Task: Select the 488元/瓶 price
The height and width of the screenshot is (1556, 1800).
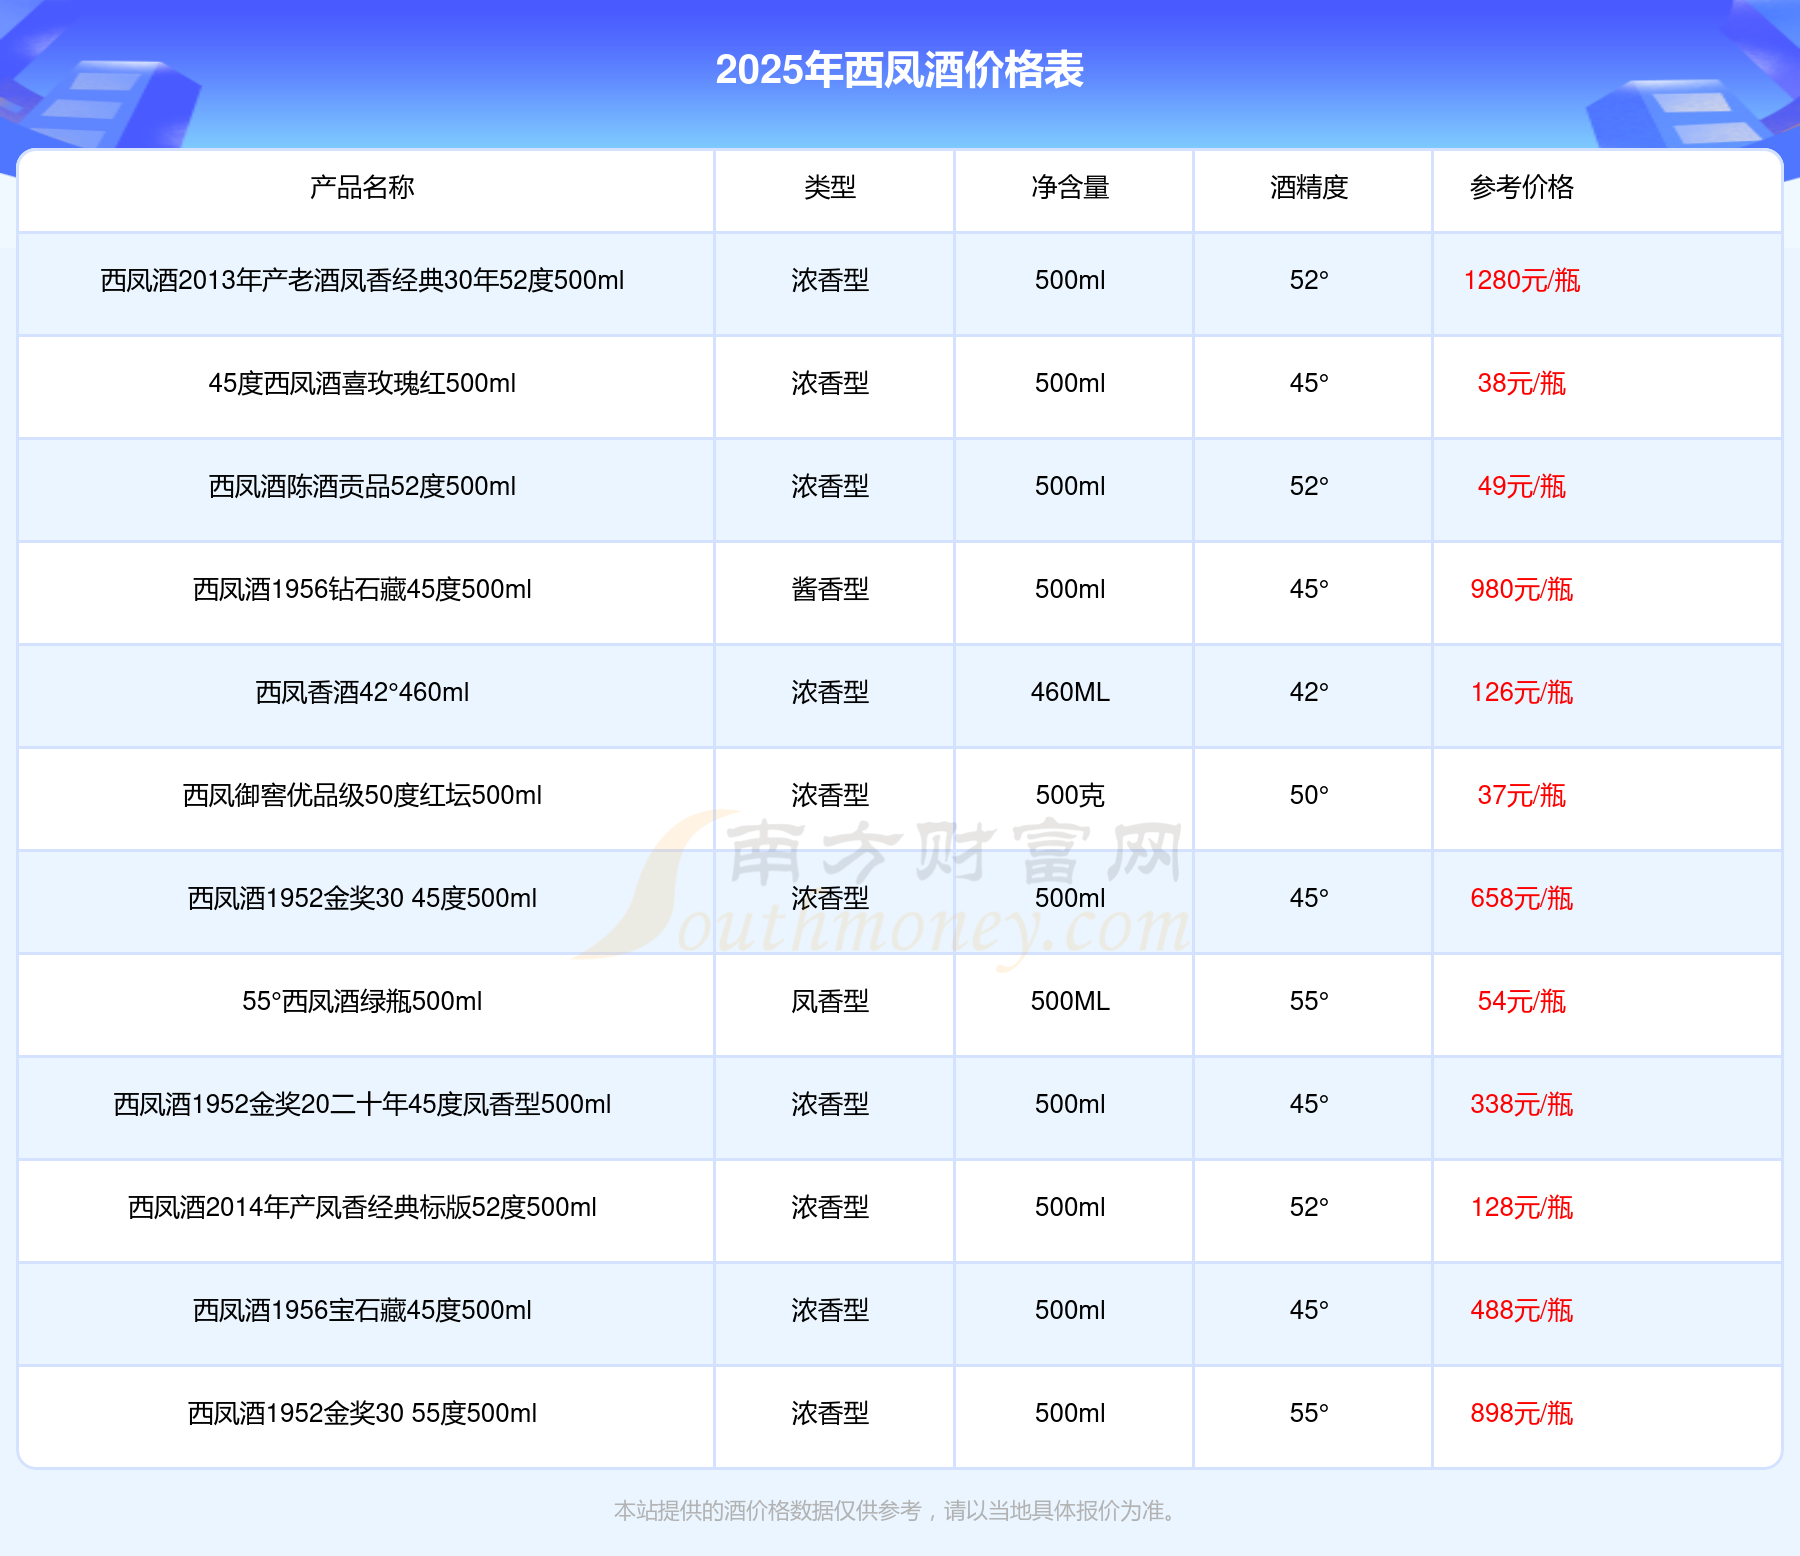Action: point(1522,1310)
